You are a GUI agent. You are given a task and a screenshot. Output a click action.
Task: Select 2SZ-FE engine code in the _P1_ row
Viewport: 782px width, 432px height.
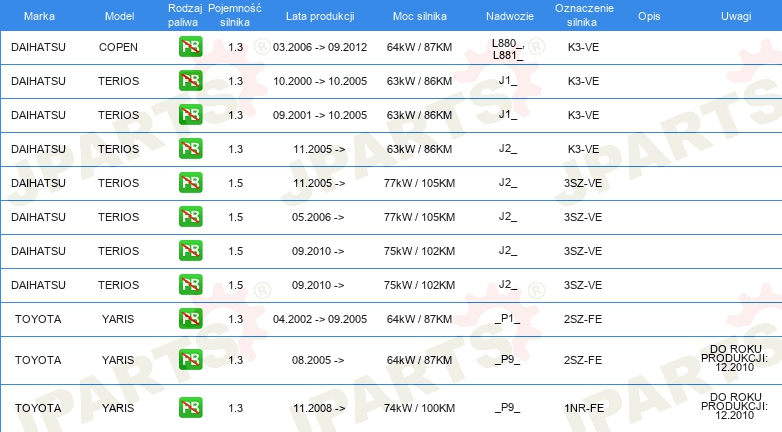pyautogui.click(x=583, y=319)
